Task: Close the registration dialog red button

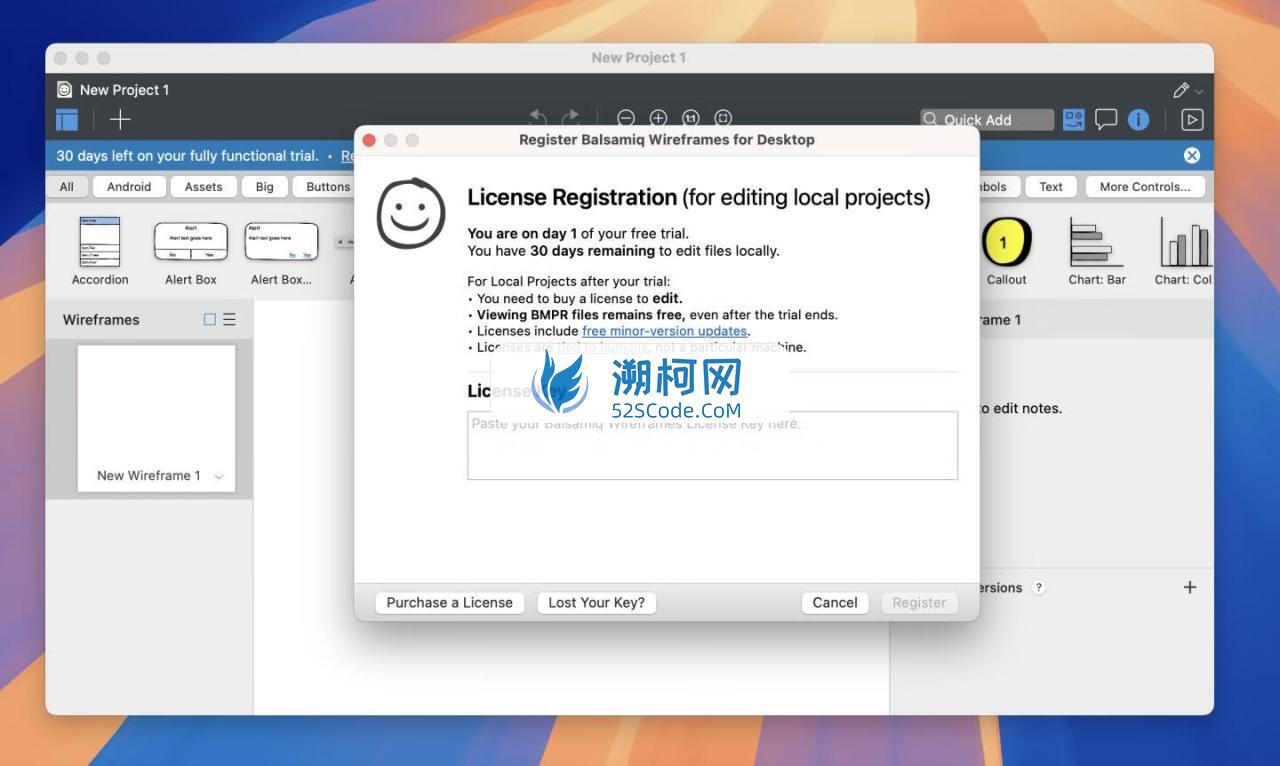Action: point(369,140)
